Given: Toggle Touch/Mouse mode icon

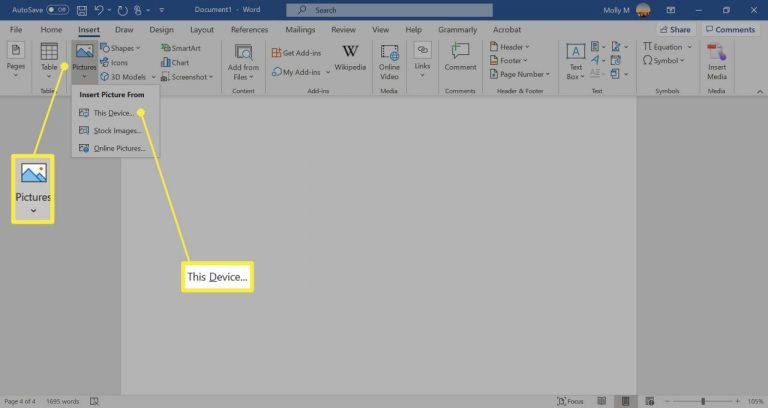Looking at the screenshot, I should point(138,10).
